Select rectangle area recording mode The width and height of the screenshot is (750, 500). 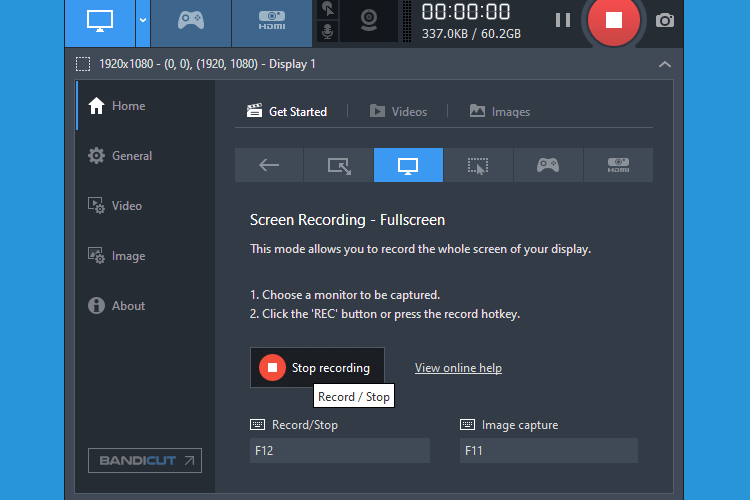click(x=339, y=165)
